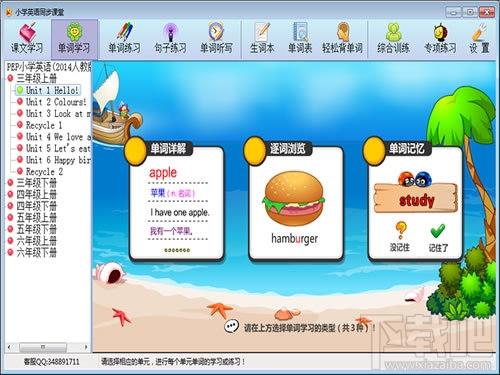Open 综合训练 comprehensive training
Image resolution: width=500 pixels, height=375 pixels.
point(393,38)
